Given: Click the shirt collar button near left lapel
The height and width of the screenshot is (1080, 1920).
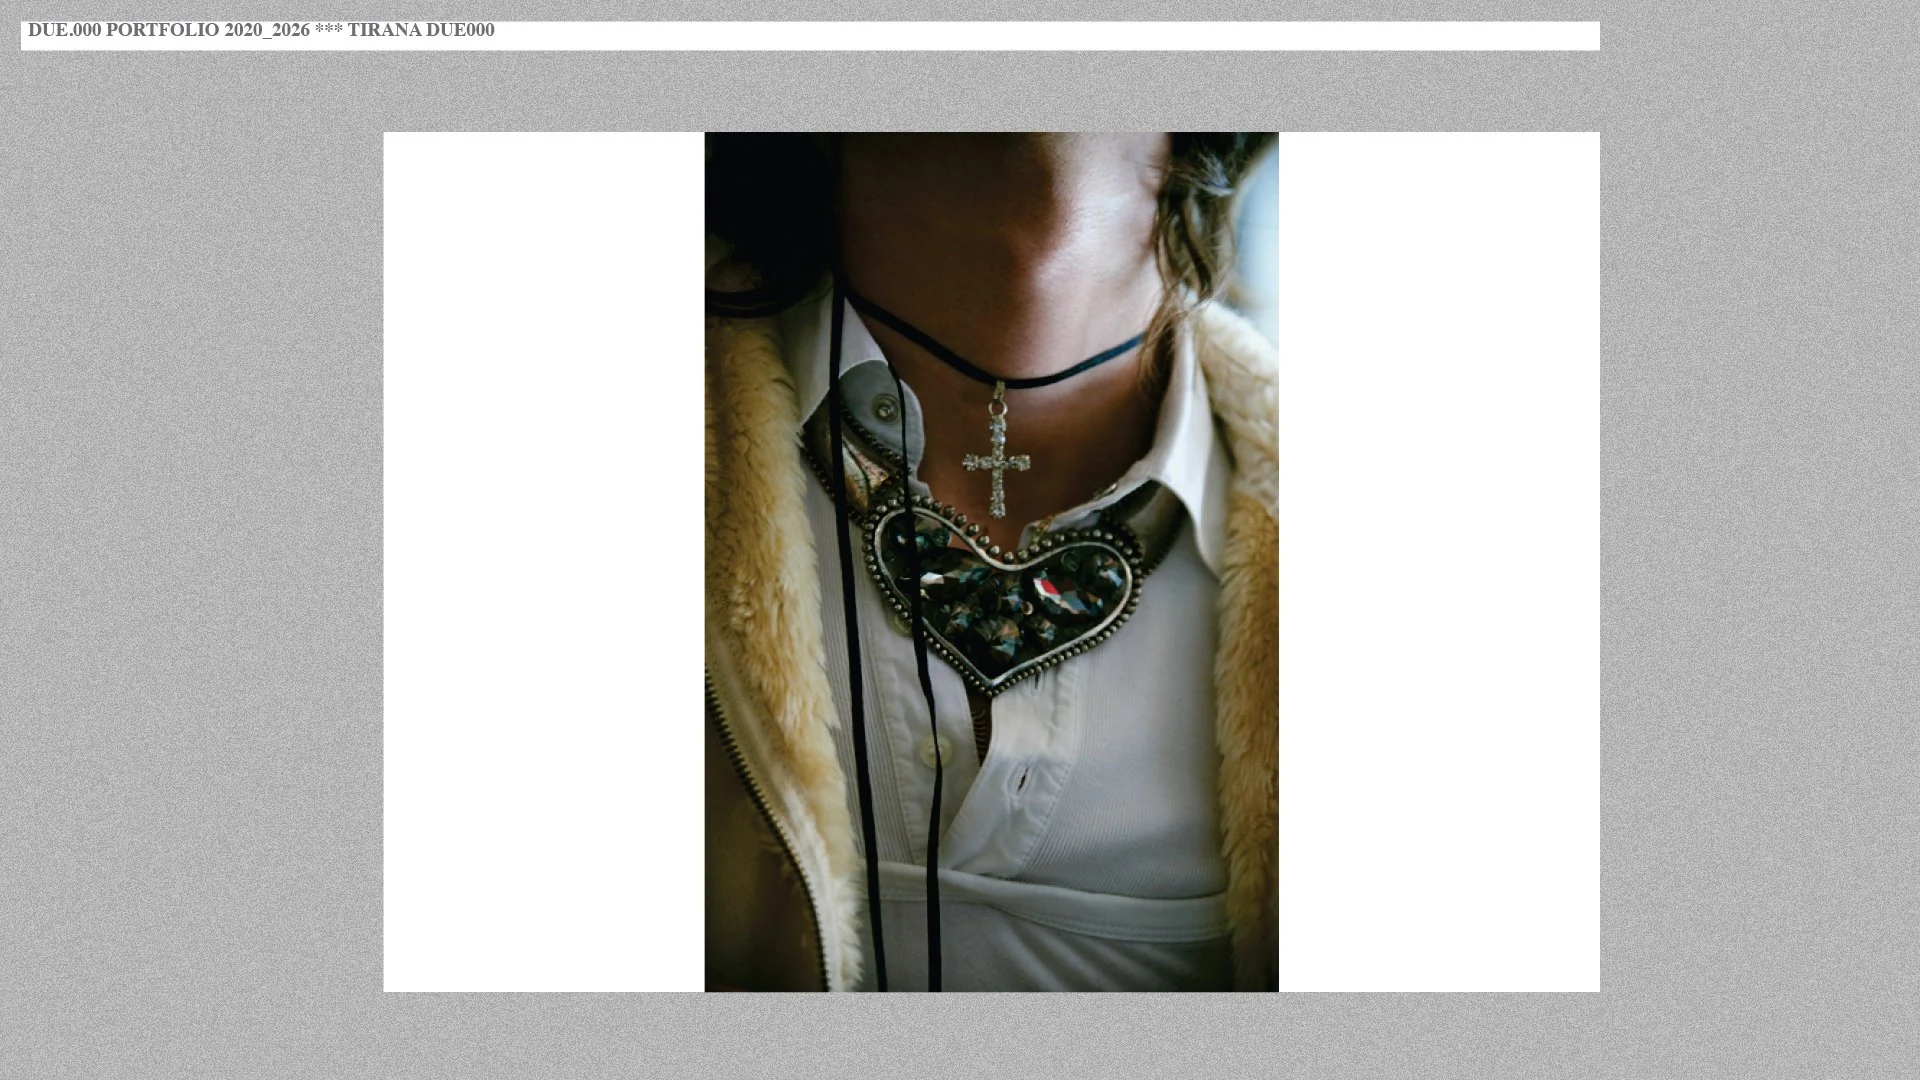Looking at the screenshot, I should 885,407.
